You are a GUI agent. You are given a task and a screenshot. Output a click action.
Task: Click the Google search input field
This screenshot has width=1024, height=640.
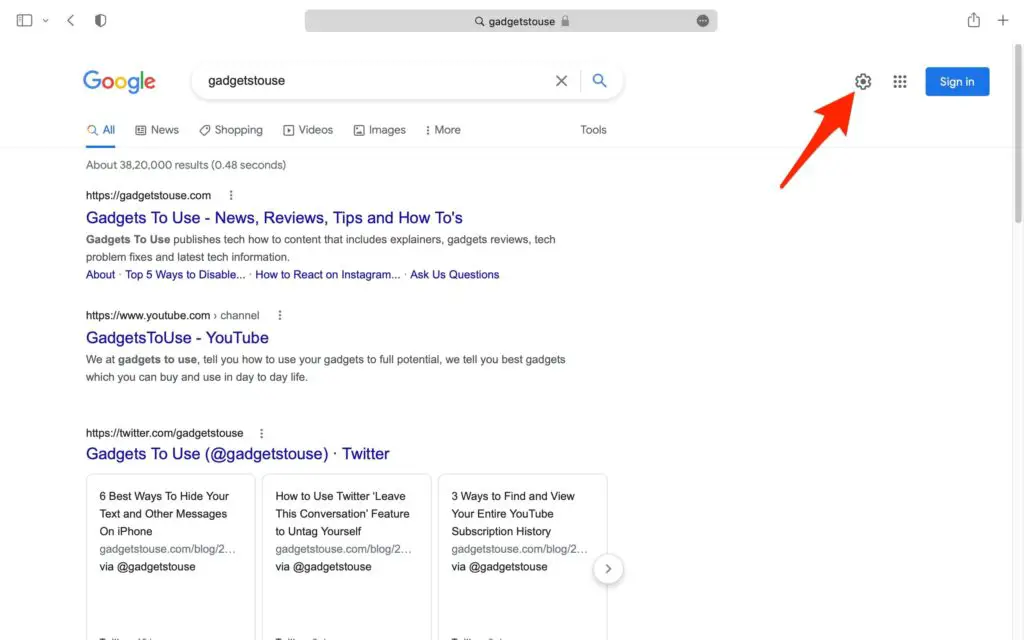tap(376, 80)
